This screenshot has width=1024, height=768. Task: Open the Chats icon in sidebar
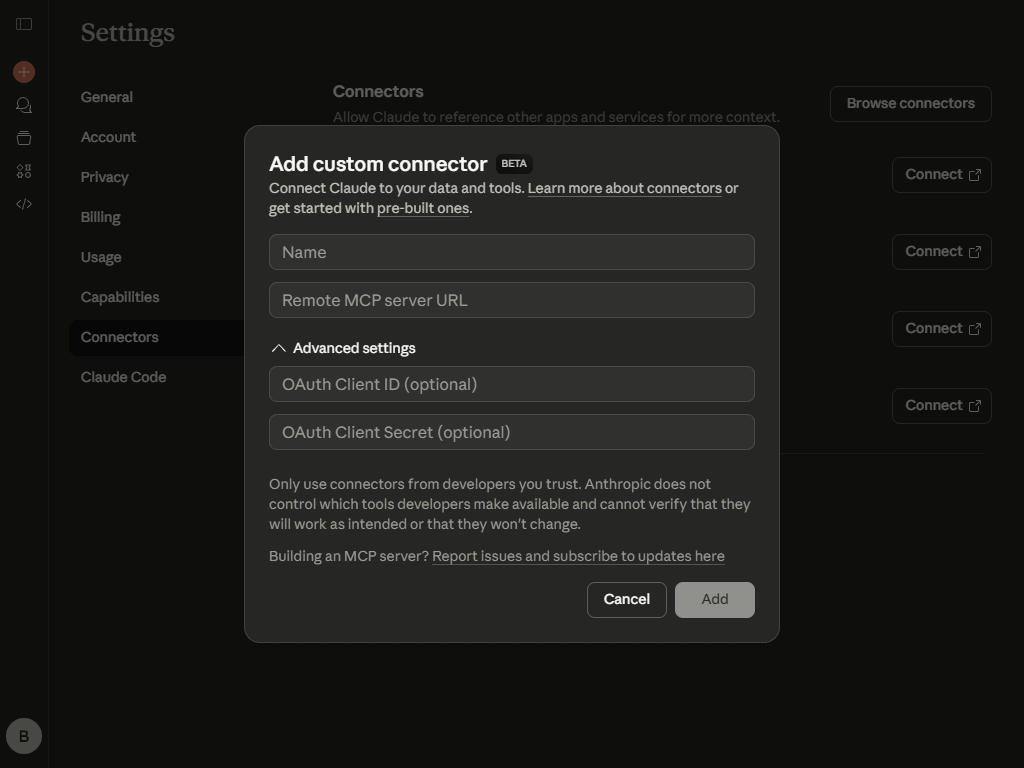click(x=24, y=105)
